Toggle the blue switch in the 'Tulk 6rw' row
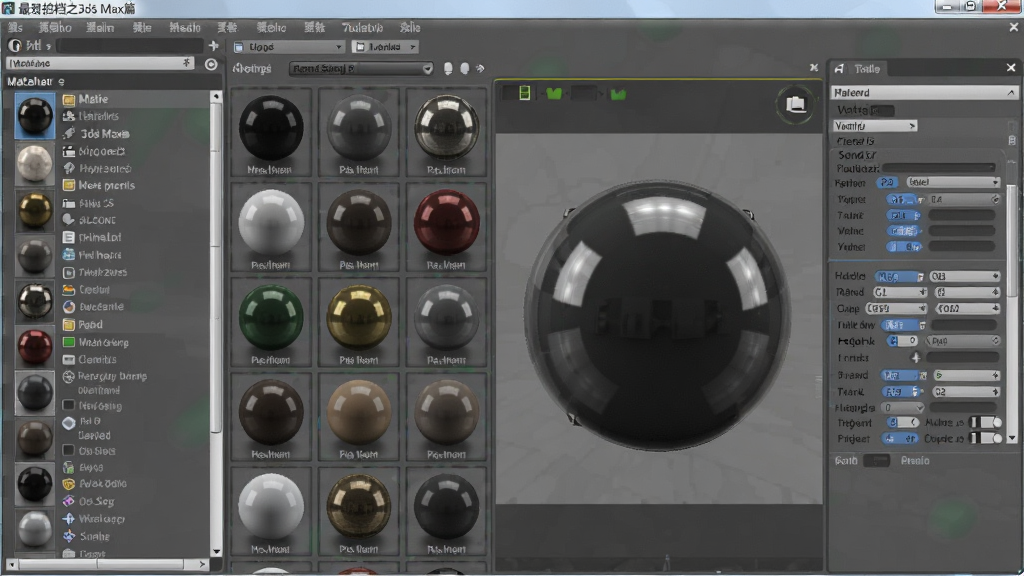Viewport: 1024px width, 576px height. pyautogui.click(x=903, y=325)
